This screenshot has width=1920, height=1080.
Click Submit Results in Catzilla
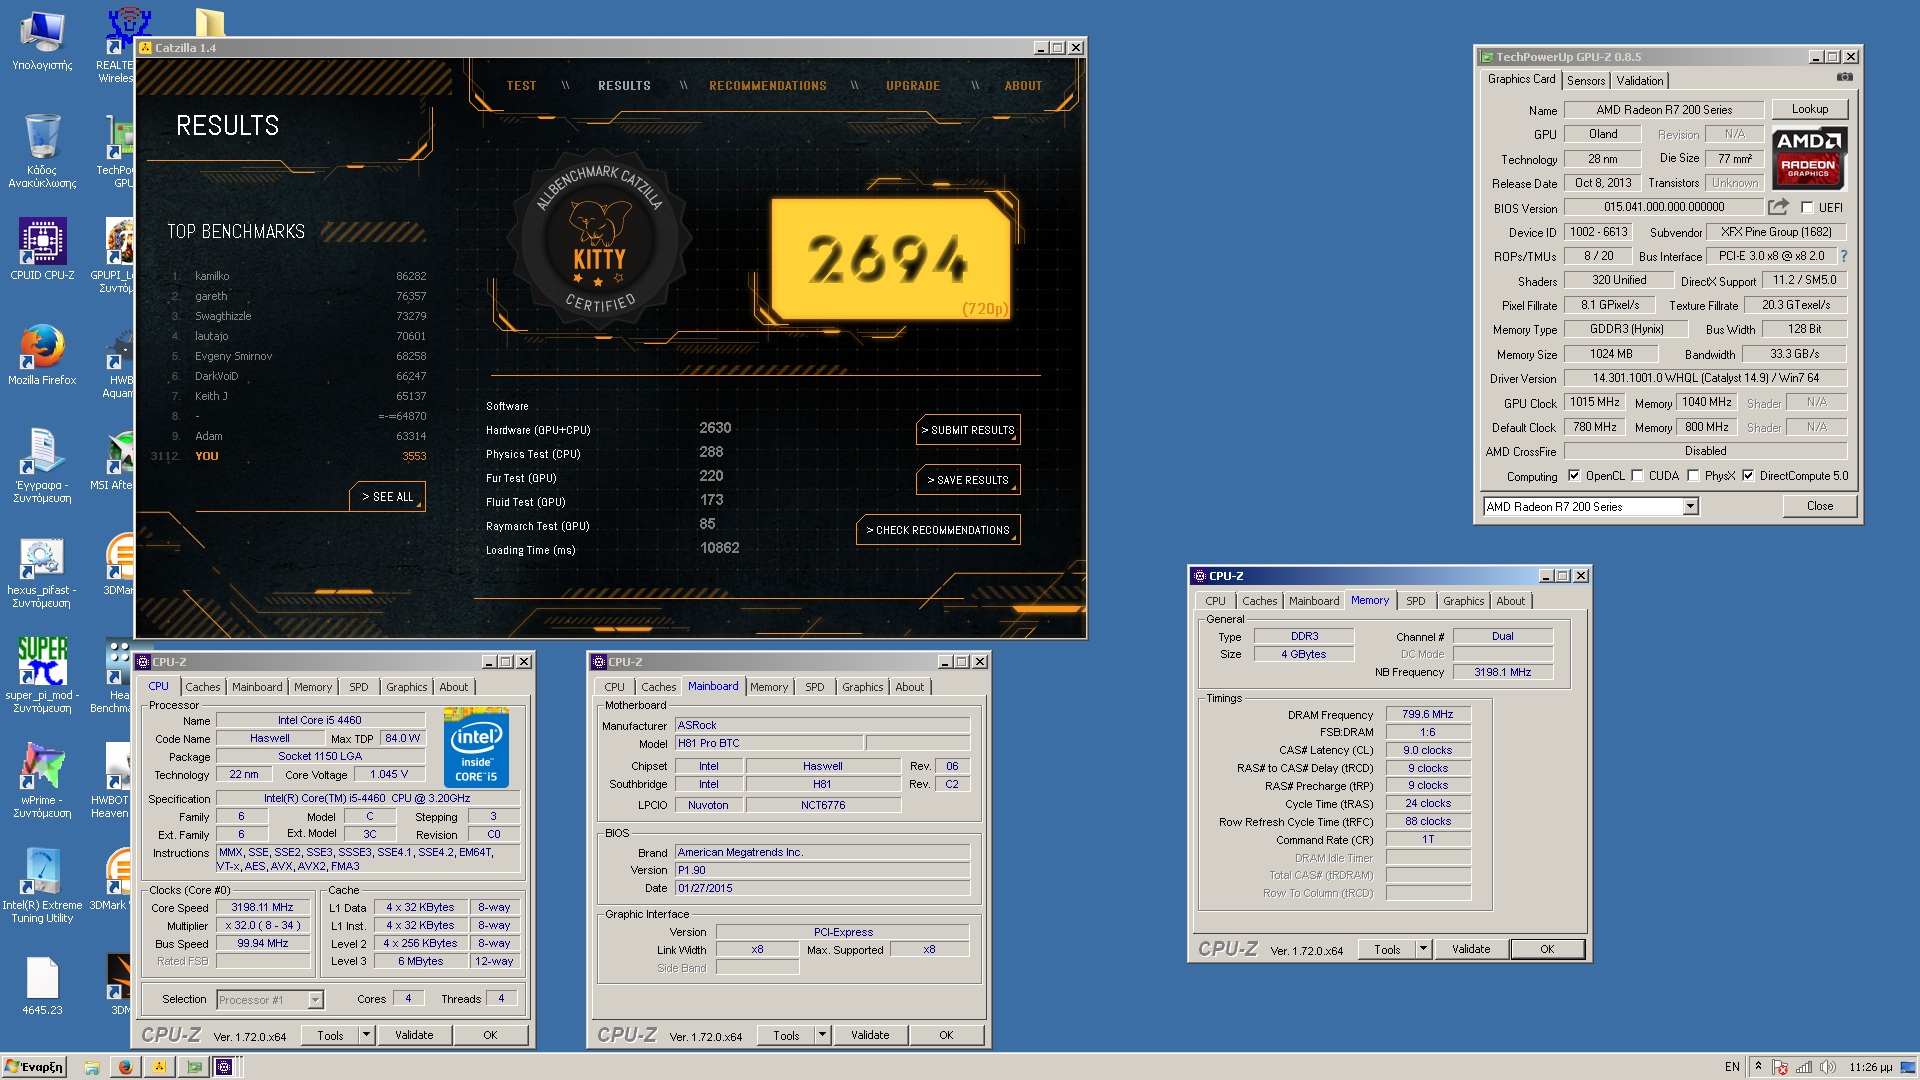click(x=968, y=430)
